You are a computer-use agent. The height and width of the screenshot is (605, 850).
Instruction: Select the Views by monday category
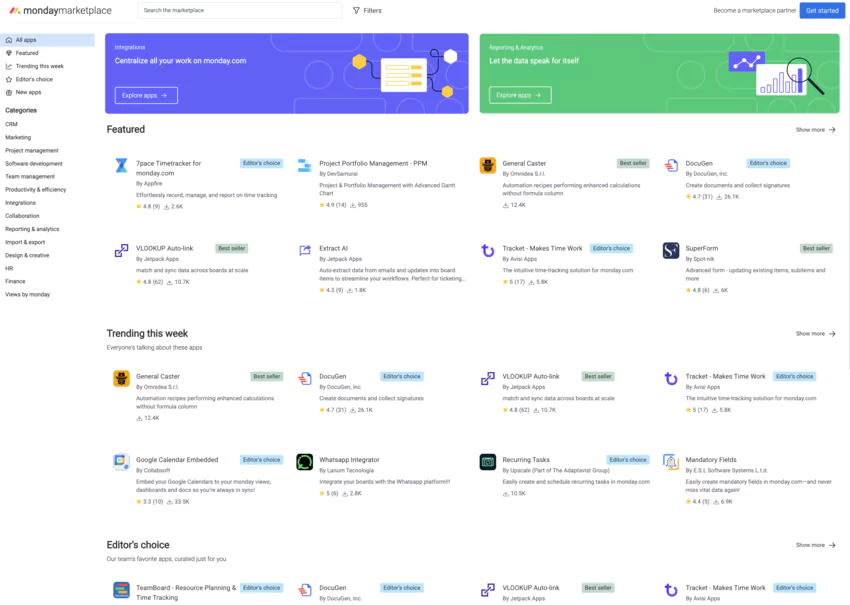(27, 294)
